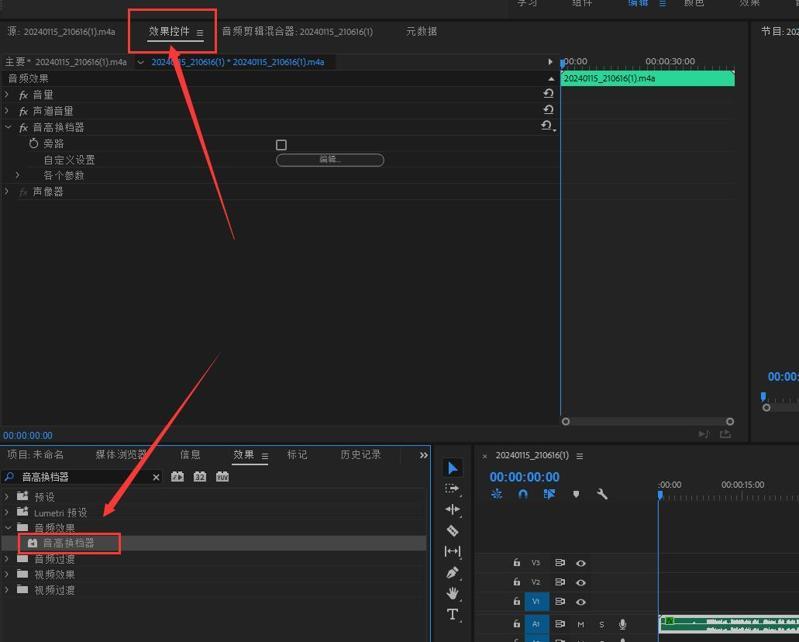Expand the 视频效果 folder
The height and width of the screenshot is (642, 799).
[x=7, y=574]
